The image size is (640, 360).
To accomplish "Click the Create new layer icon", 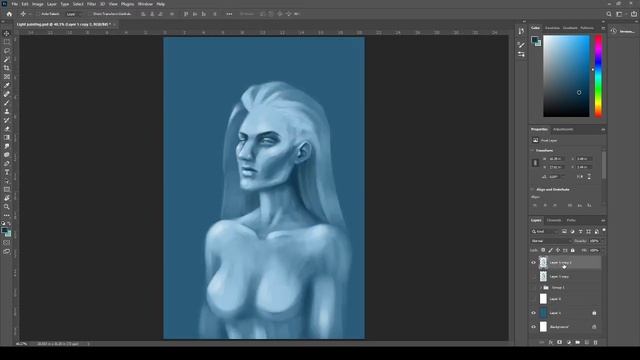I will [x=587, y=342].
